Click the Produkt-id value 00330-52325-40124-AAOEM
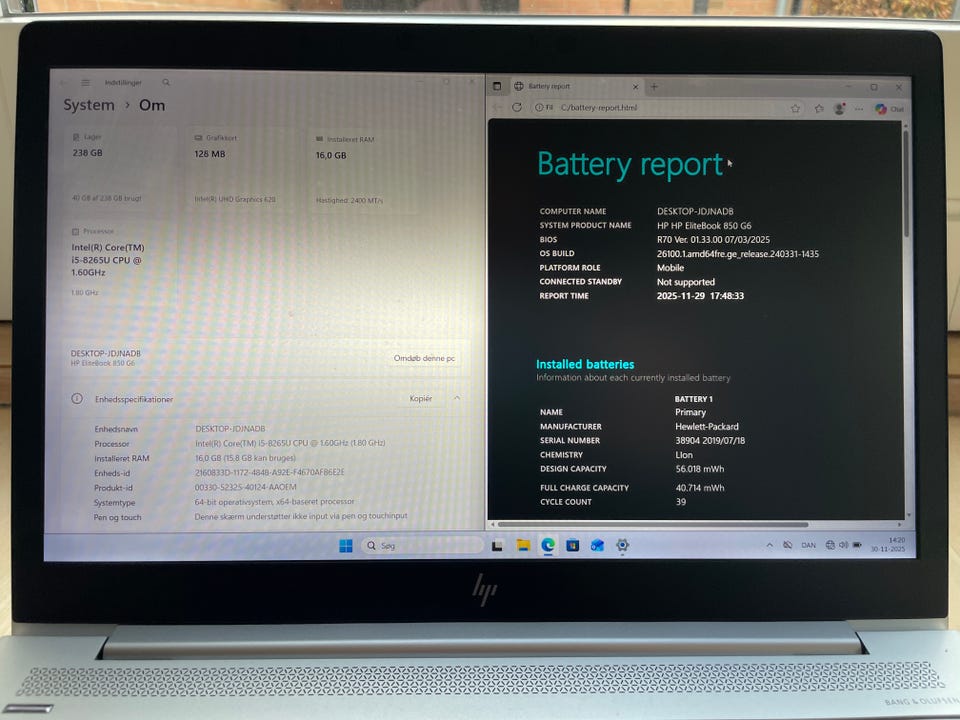This screenshot has height=720, width=960. (x=246, y=487)
